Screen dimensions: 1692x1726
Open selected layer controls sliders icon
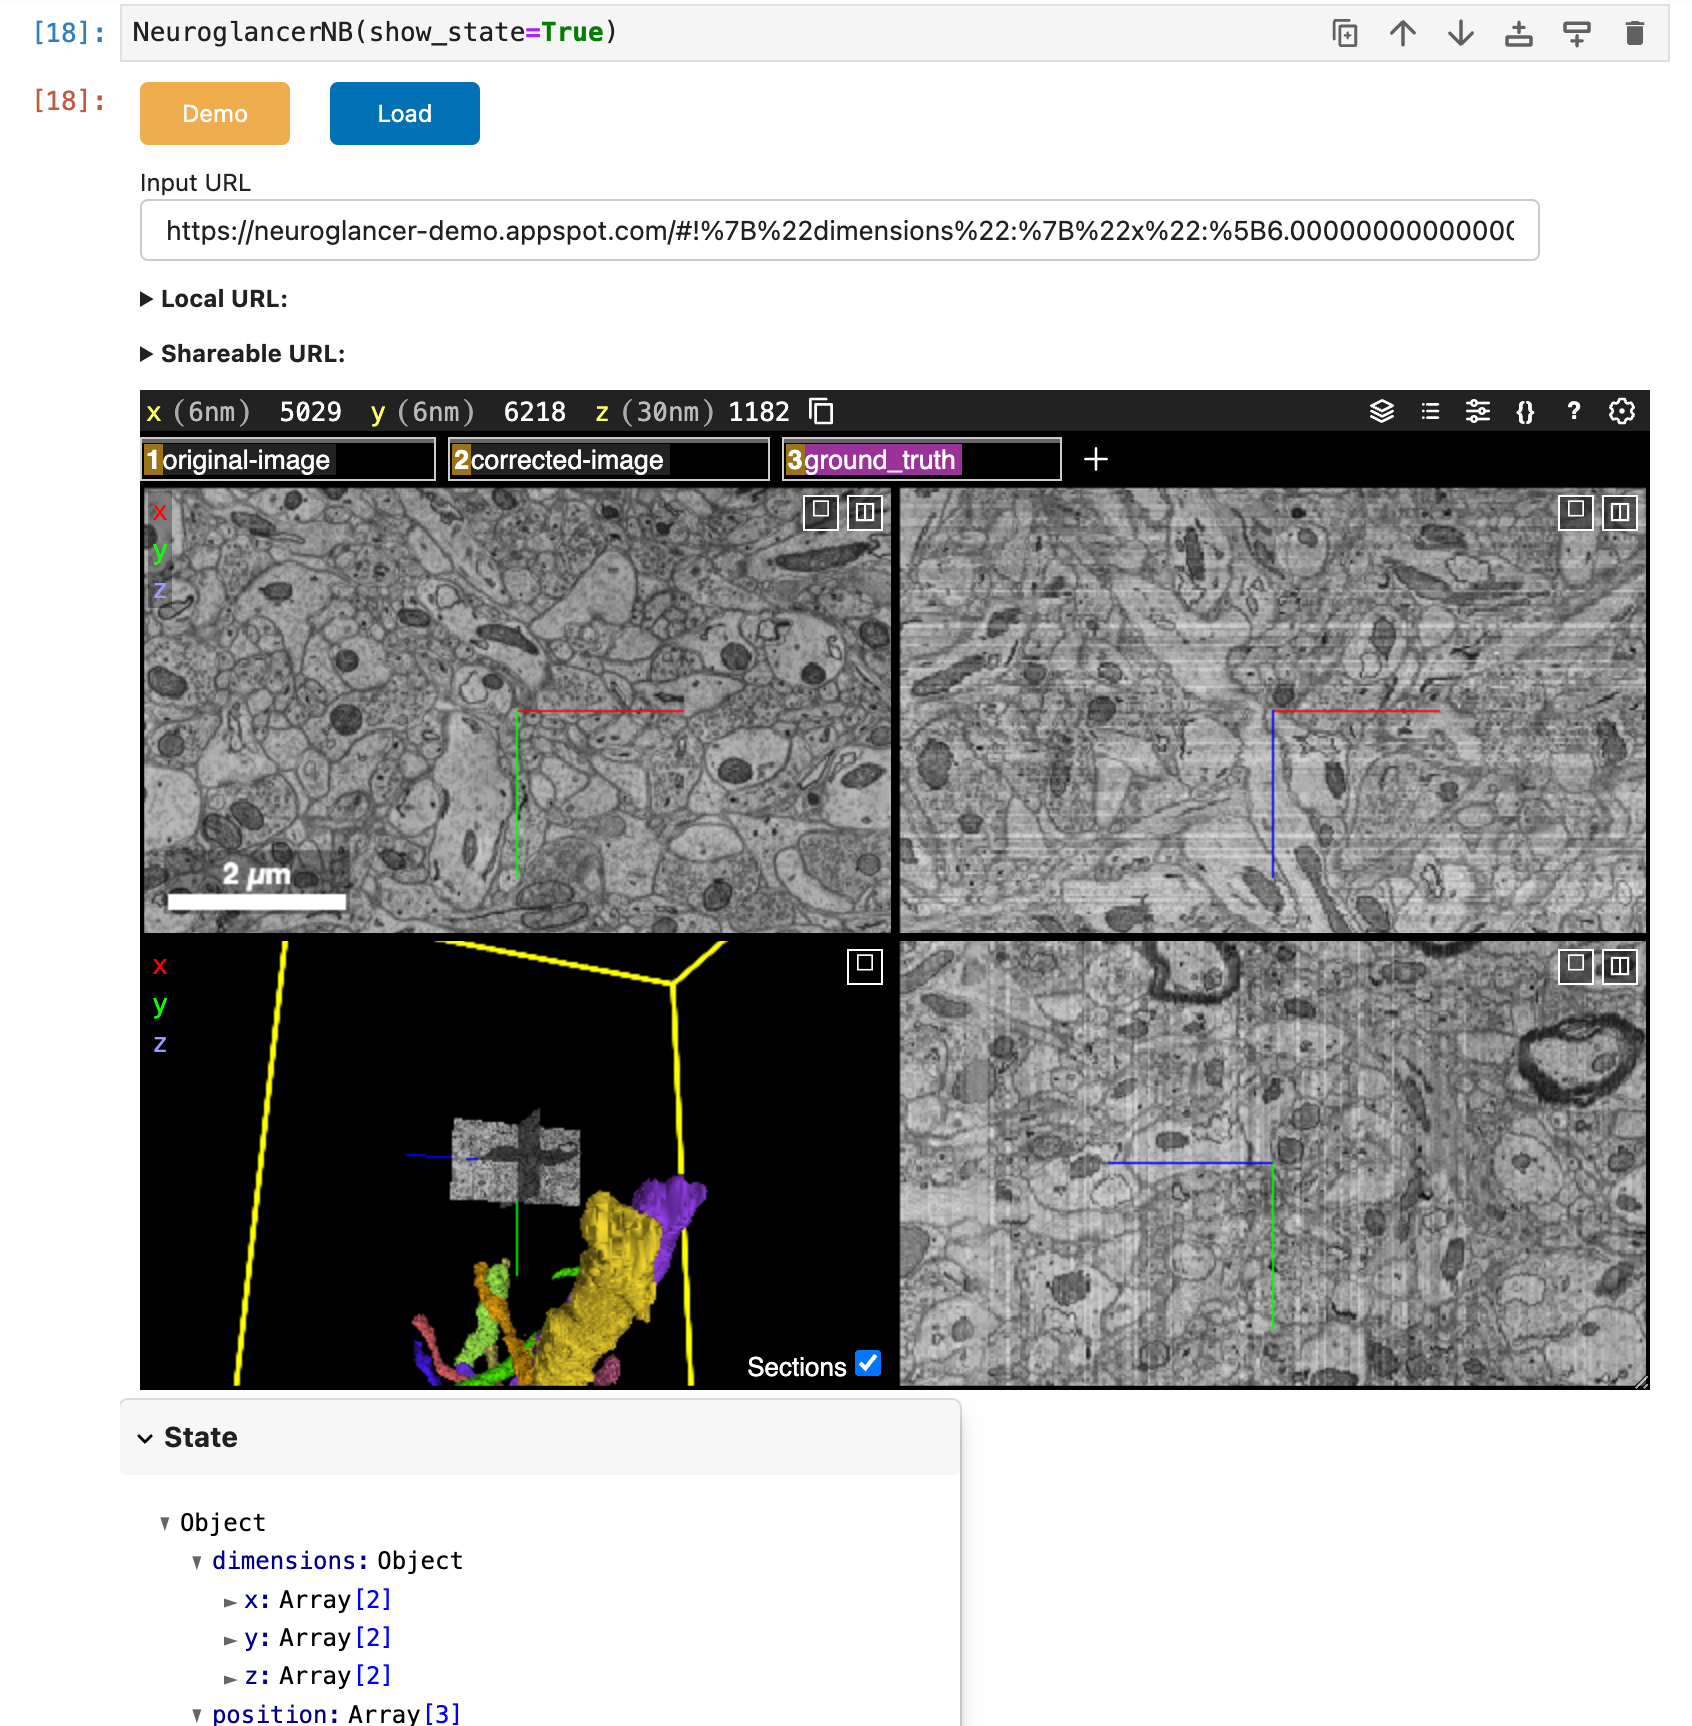pyautogui.click(x=1478, y=411)
